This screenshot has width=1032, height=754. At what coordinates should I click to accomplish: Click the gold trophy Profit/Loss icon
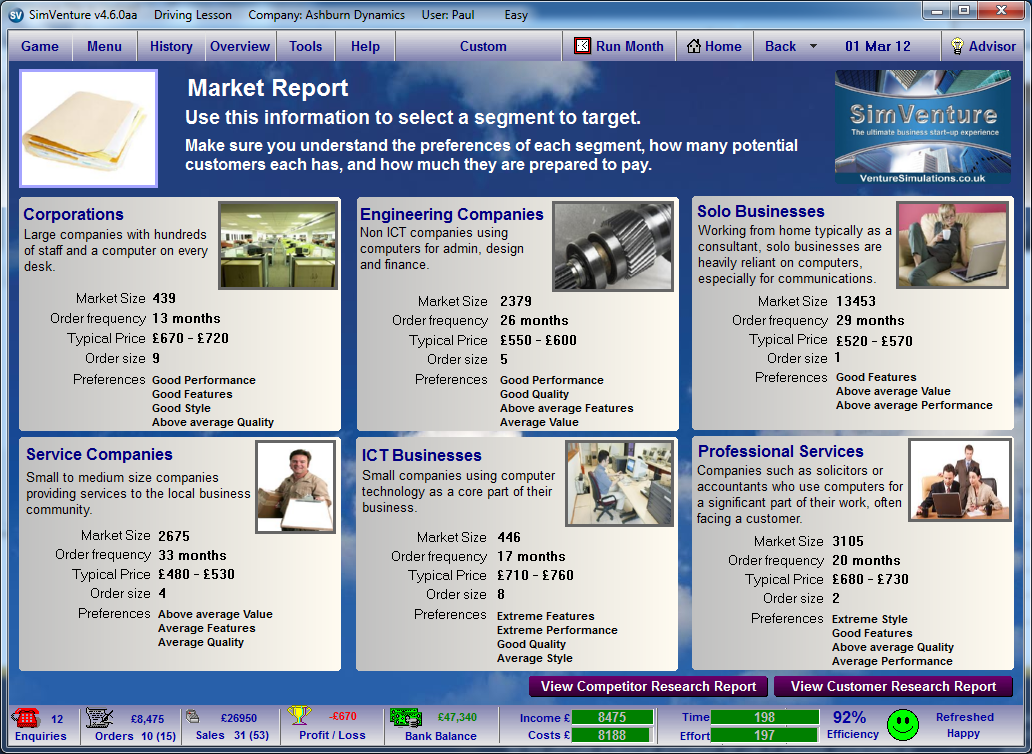pos(299,716)
